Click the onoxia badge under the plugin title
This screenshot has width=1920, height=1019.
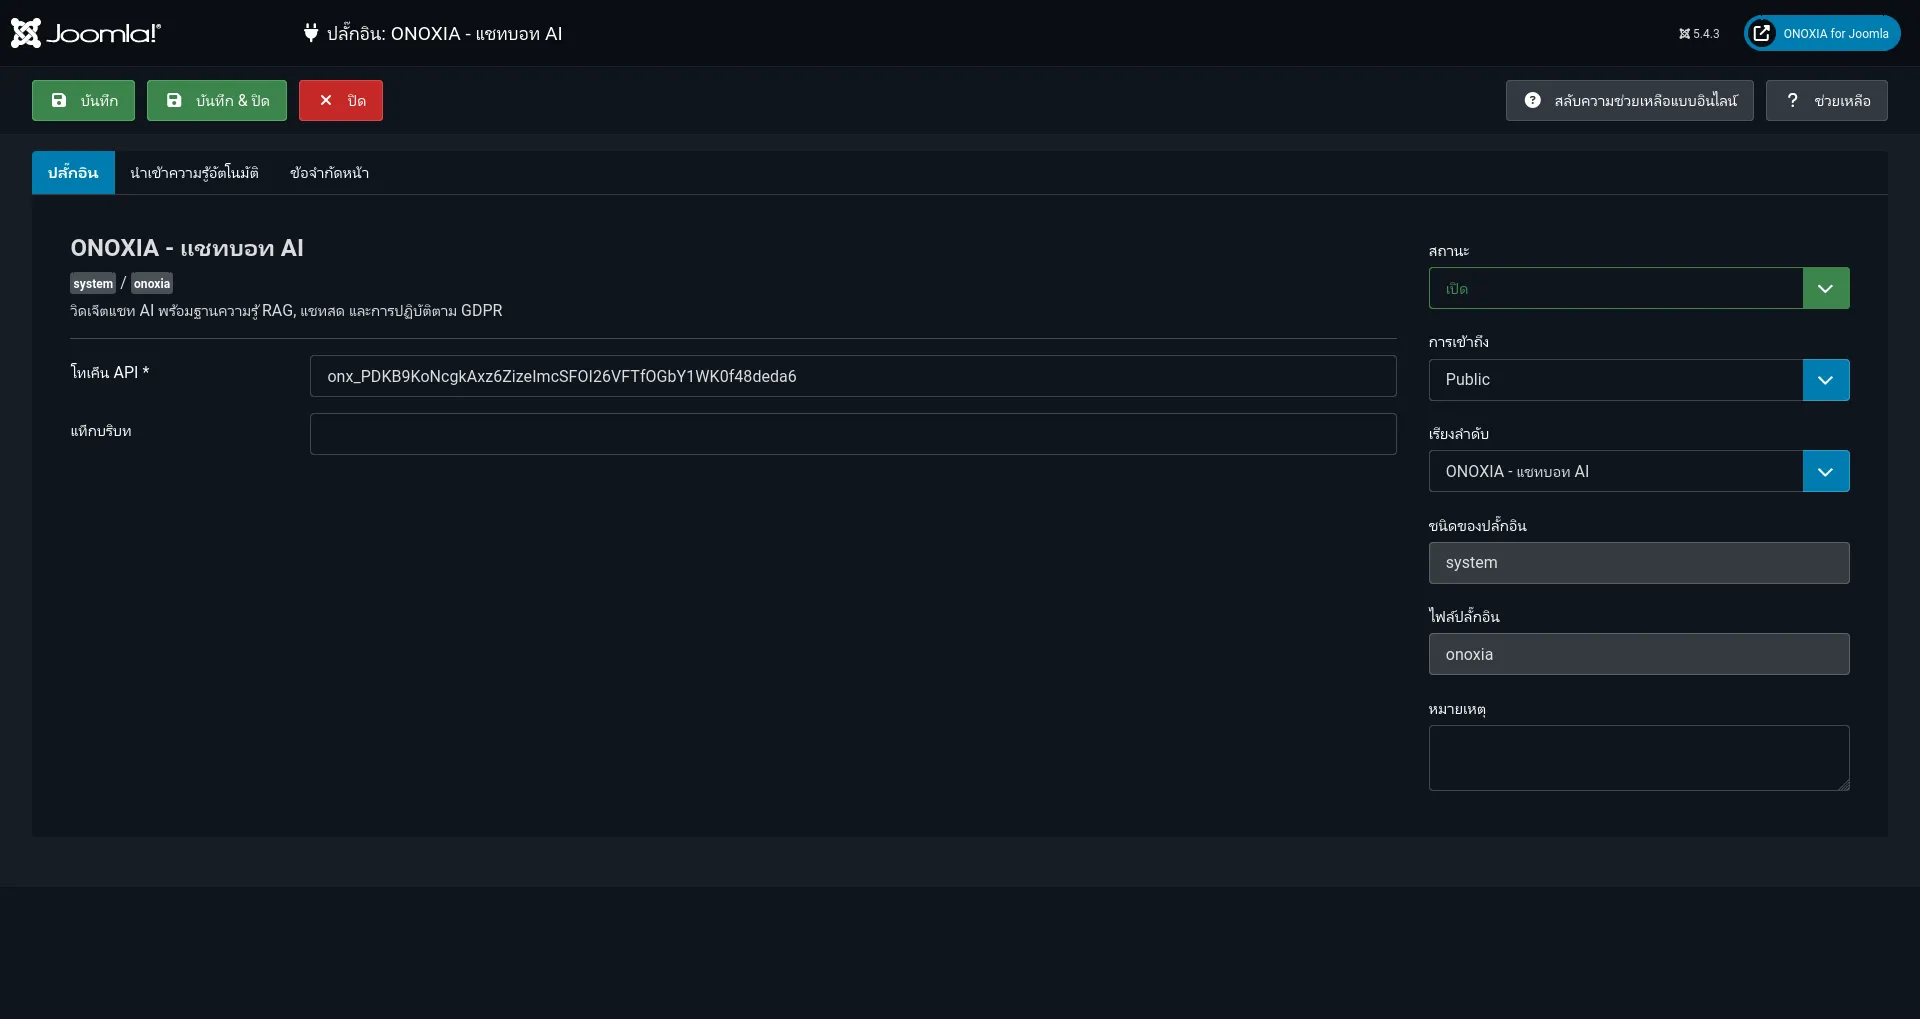click(x=152, y=283)
